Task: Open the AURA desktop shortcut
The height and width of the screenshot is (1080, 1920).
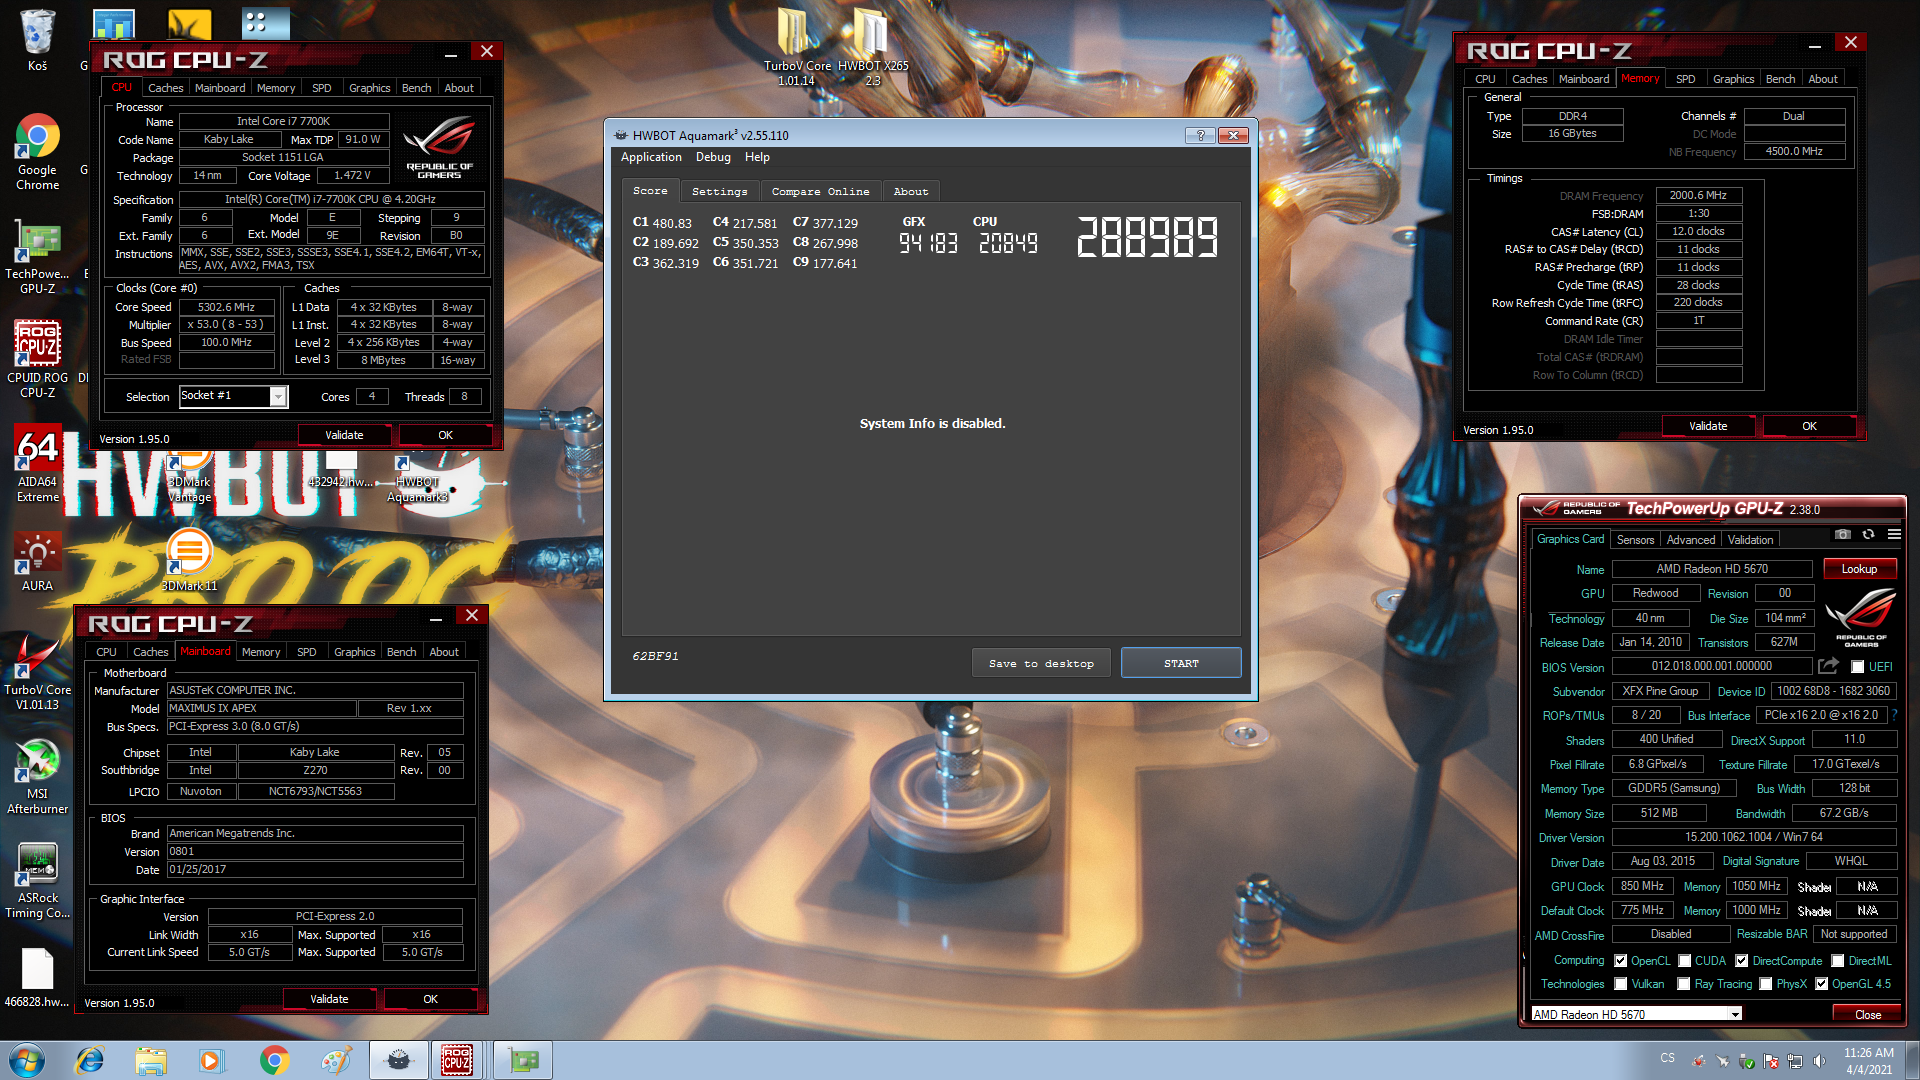Action: (37, 562)
